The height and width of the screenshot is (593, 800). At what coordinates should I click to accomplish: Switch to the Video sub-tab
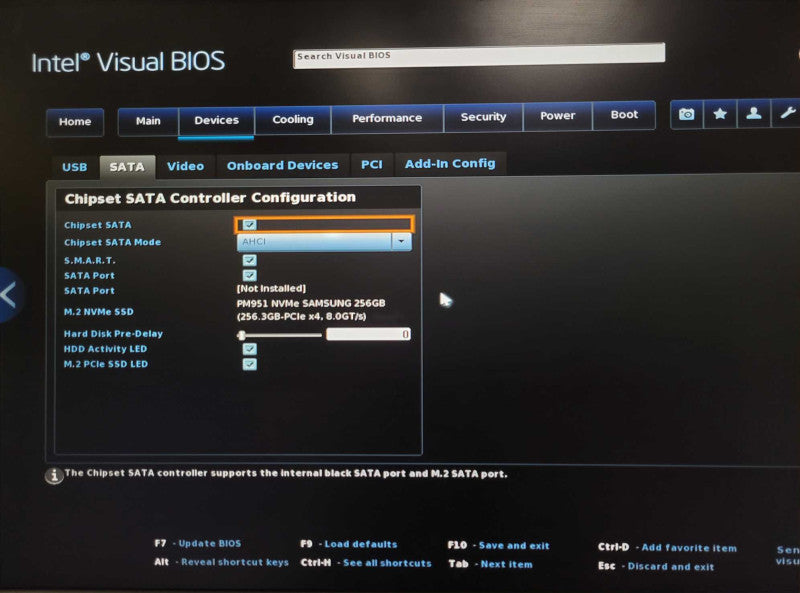click(x=185, y=166)
